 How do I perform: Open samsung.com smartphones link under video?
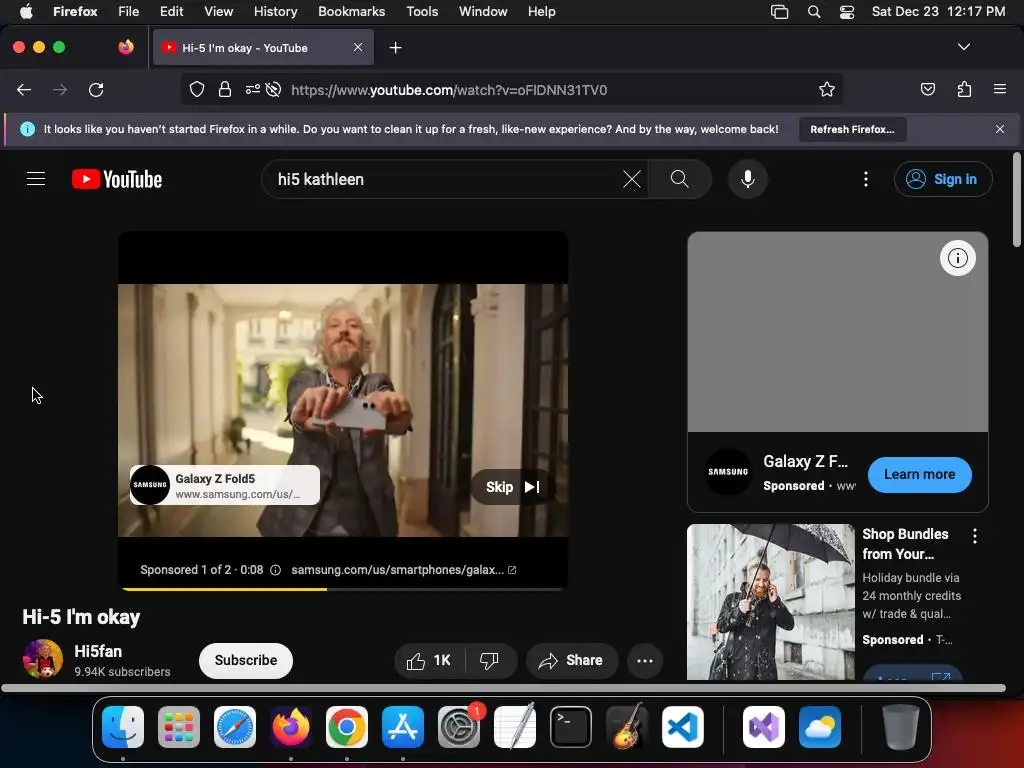(x=404, y=570)
